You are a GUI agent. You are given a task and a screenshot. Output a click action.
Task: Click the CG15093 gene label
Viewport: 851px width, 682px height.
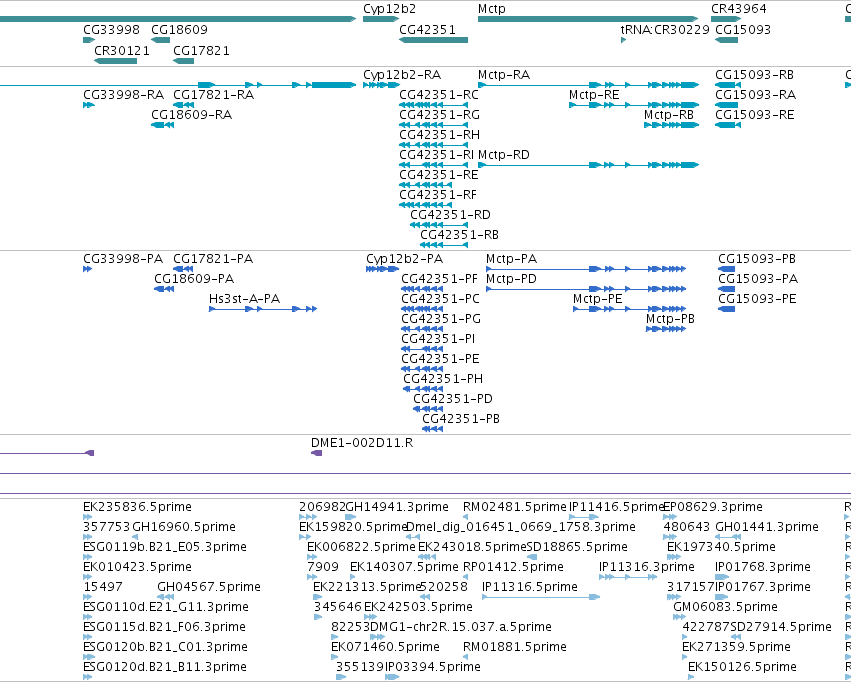743,29
